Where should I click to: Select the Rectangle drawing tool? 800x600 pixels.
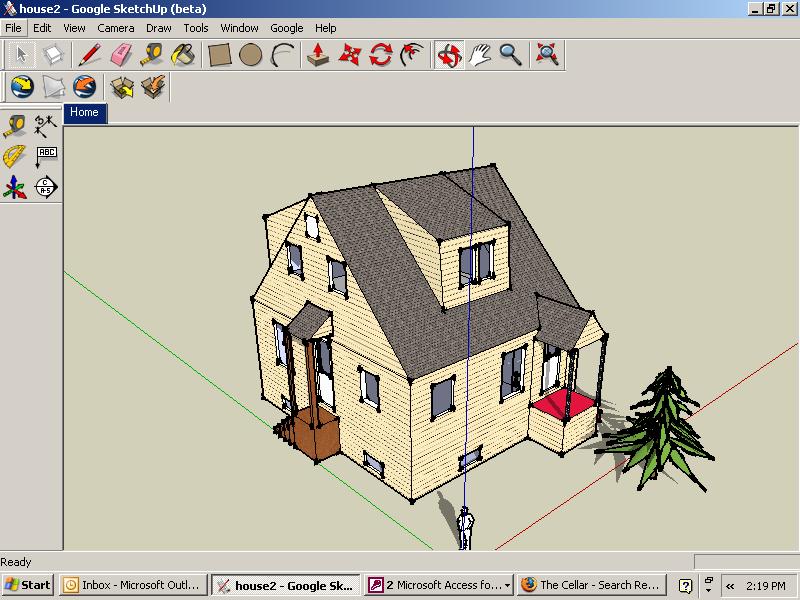tap(219, 55)
